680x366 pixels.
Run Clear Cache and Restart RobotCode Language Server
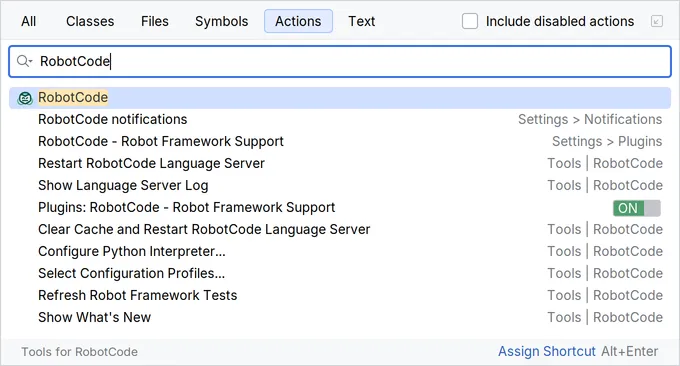tap(340, 230)
